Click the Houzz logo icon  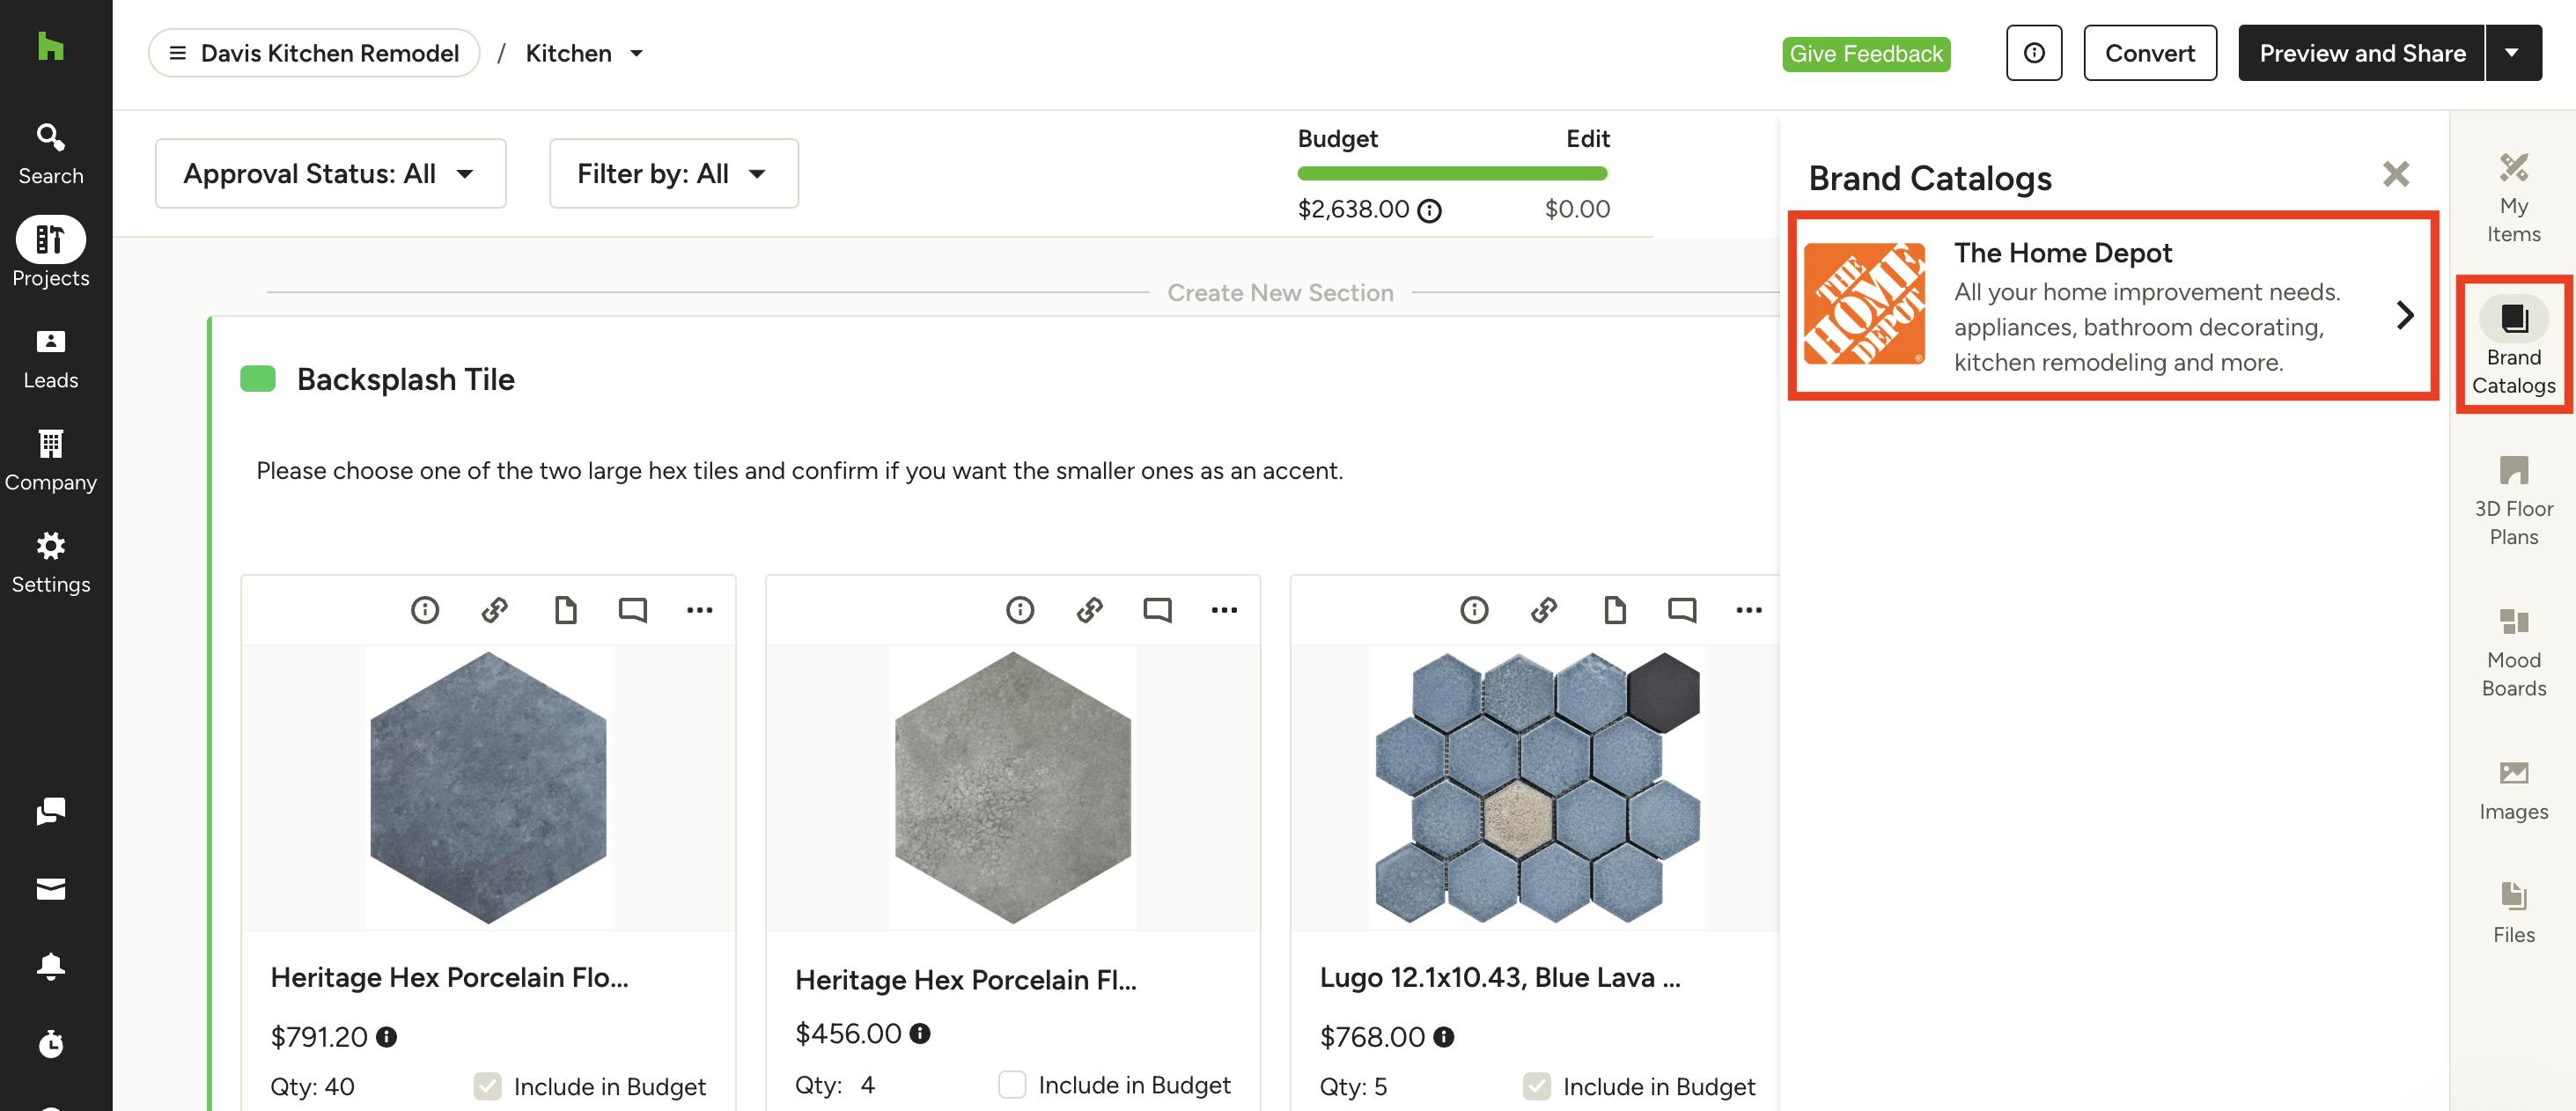50,46
